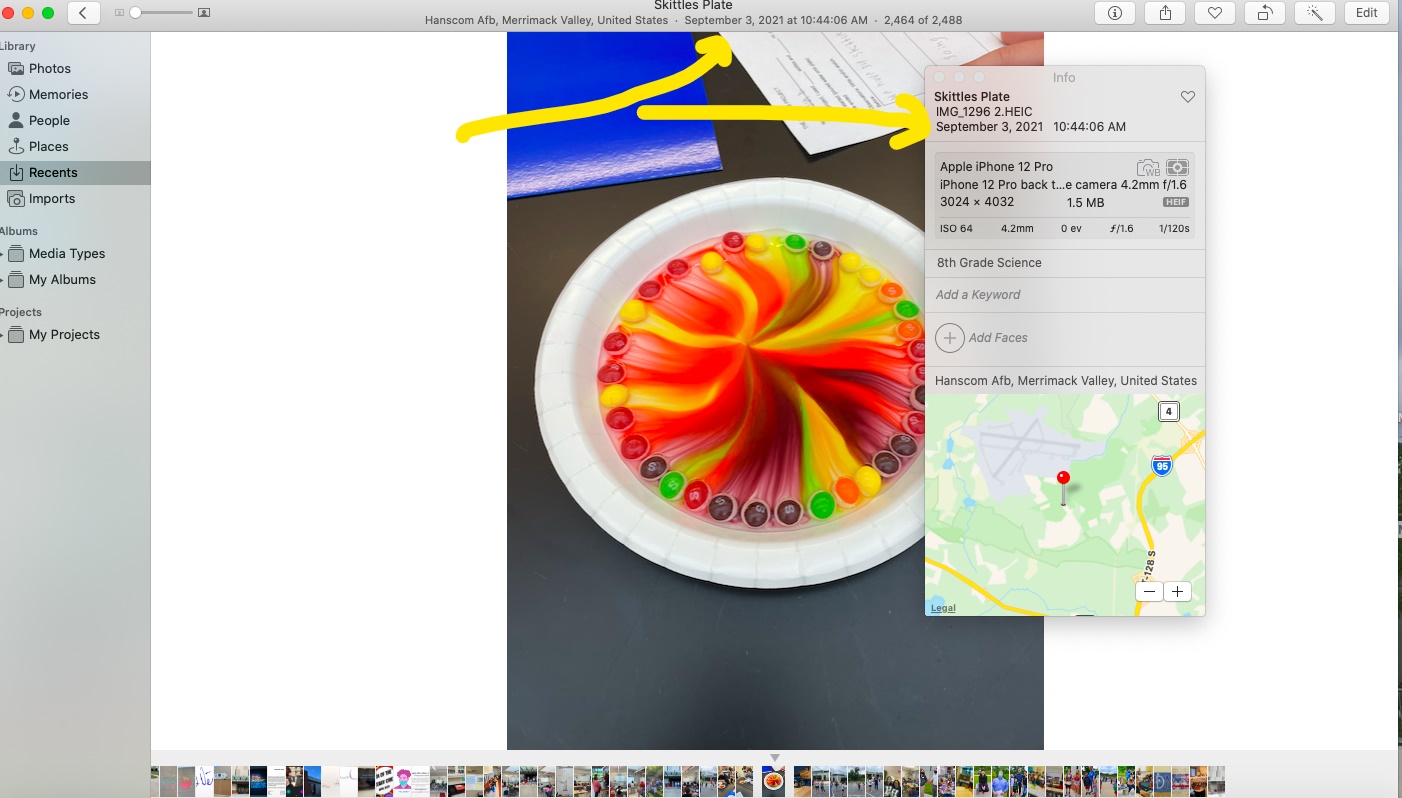The image size is (1402, 798).
Task: Go back with the left chevron button
Action: [83, 13]
